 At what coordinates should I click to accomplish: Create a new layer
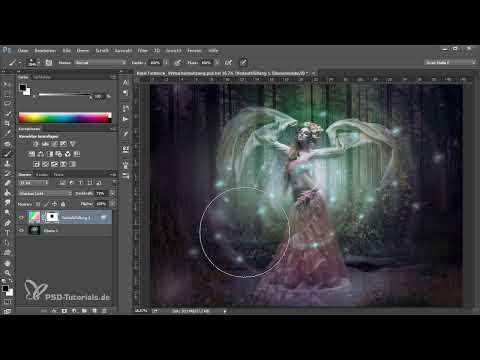[95, 311]
